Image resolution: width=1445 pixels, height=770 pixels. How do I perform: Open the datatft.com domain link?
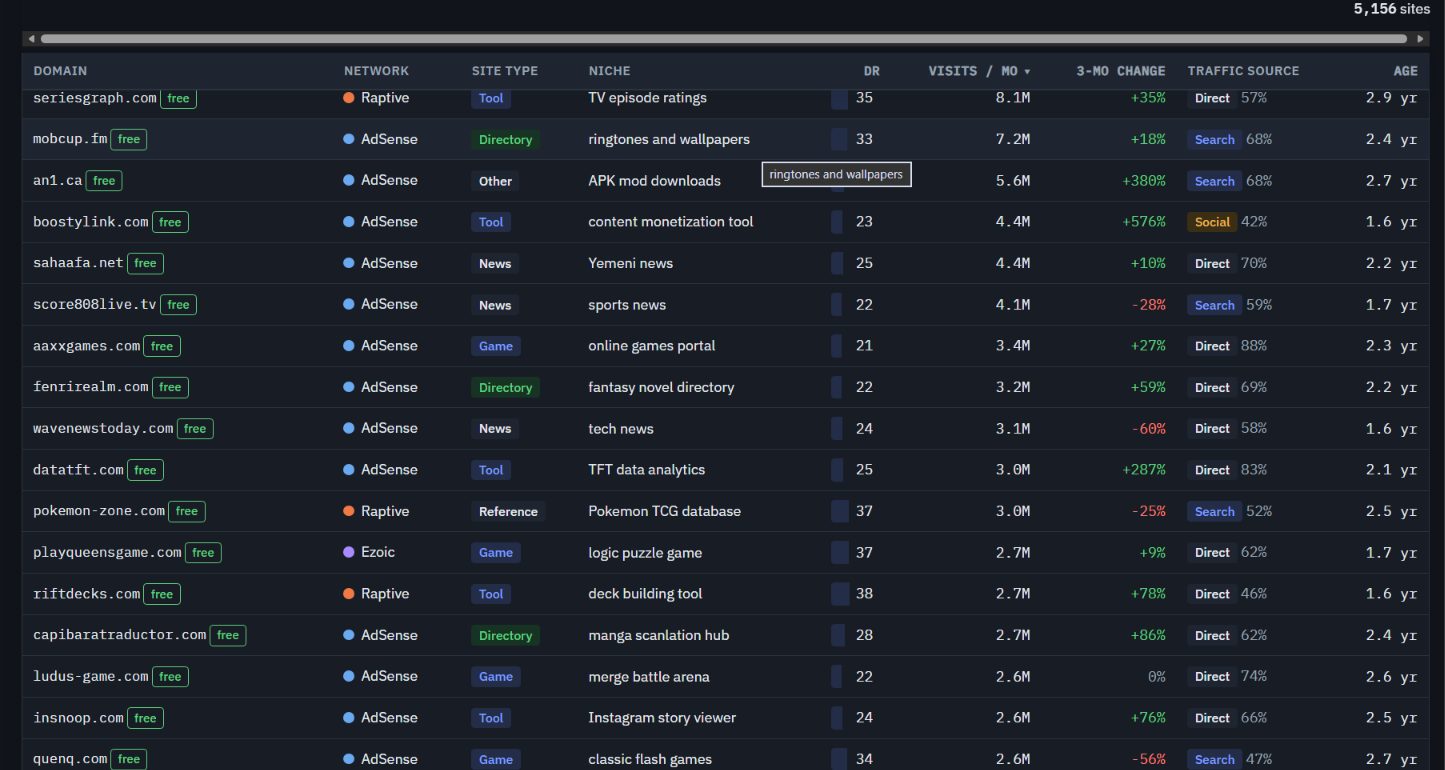78,470
